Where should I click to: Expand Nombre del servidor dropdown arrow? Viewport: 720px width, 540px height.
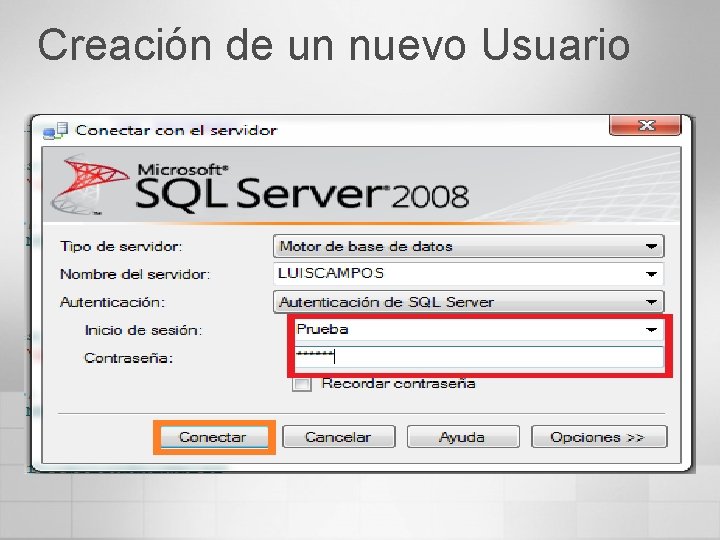click(x=651, y=274)
